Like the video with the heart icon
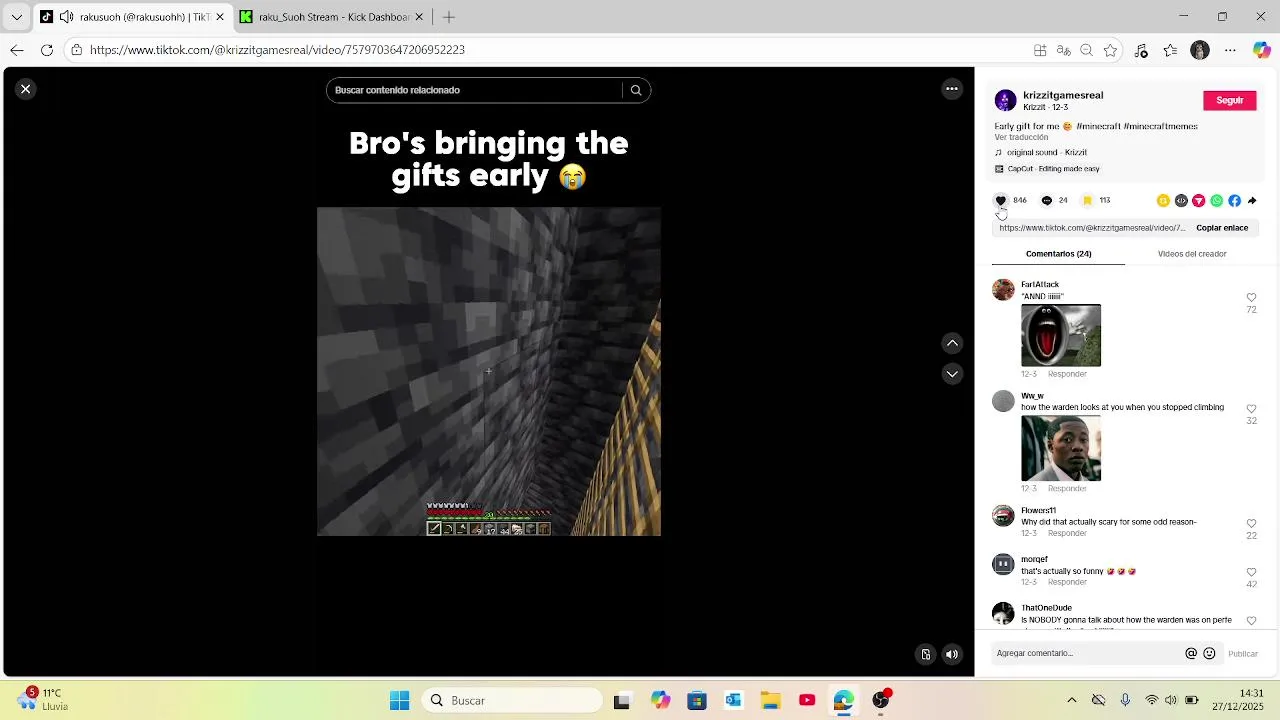The image size is (1280, 720). click(x=1000, y=200)
